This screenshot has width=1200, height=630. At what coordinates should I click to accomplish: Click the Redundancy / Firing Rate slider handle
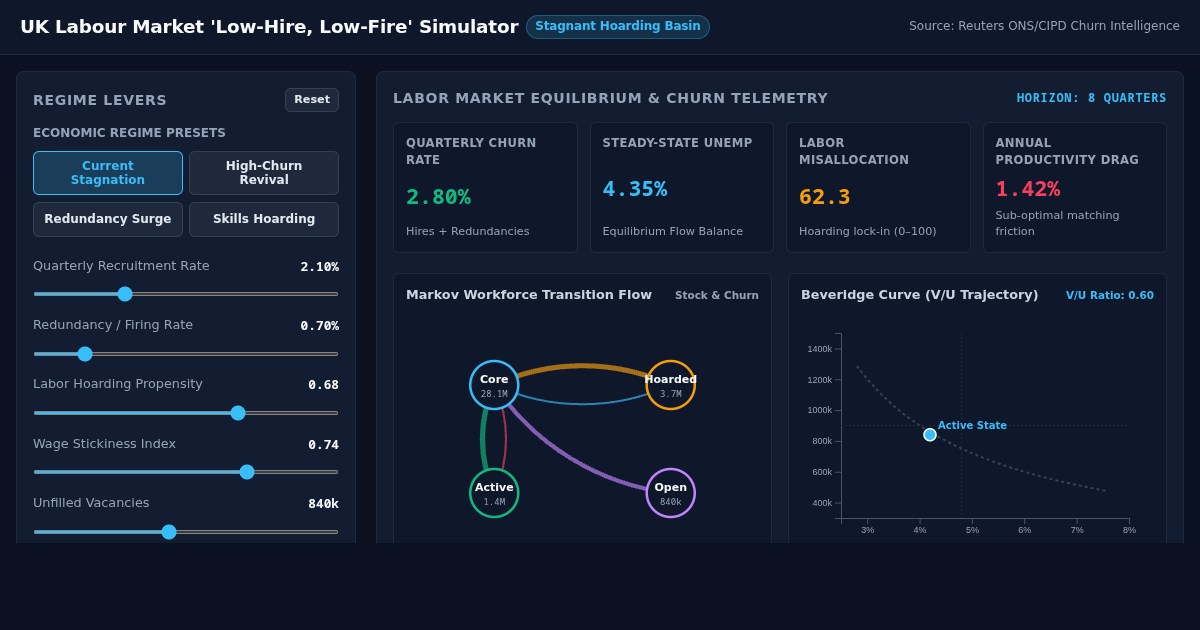pyautogui.click(x=85, y=354)
